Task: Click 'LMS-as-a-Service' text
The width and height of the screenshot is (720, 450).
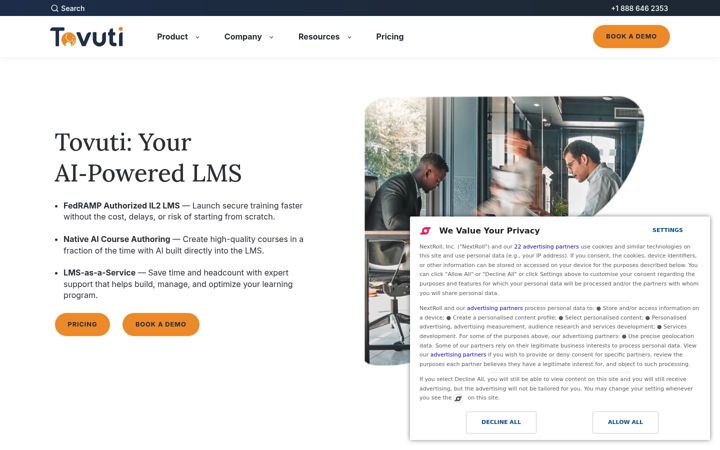Action: tap(99, 273)
